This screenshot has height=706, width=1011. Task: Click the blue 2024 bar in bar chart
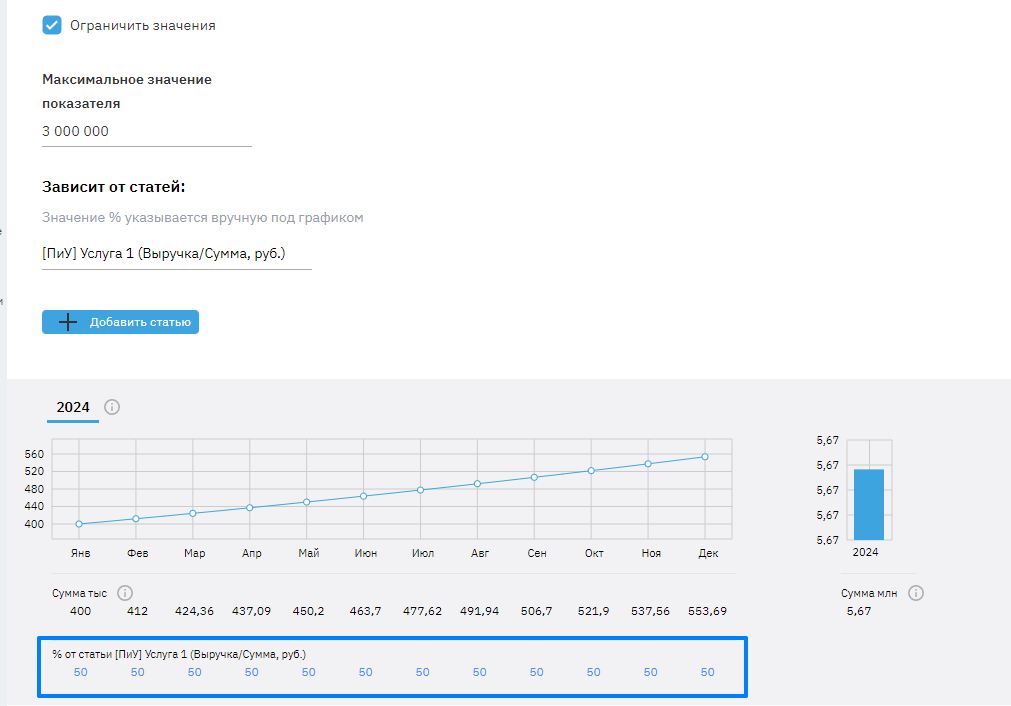[x=868, y=504]
